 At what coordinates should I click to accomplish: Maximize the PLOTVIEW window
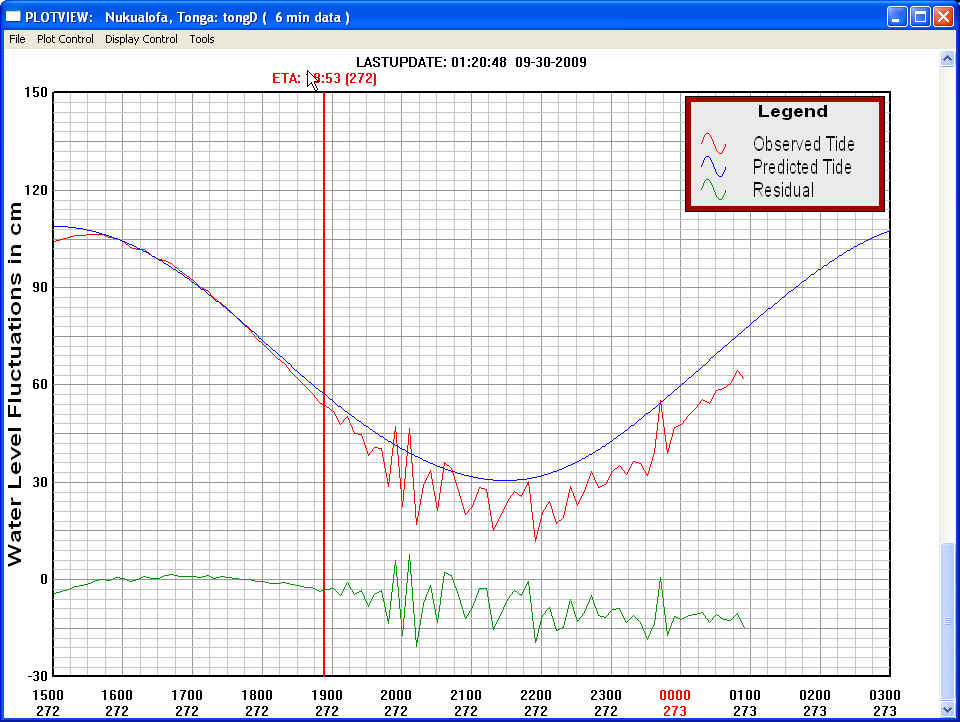pos(920,17)
